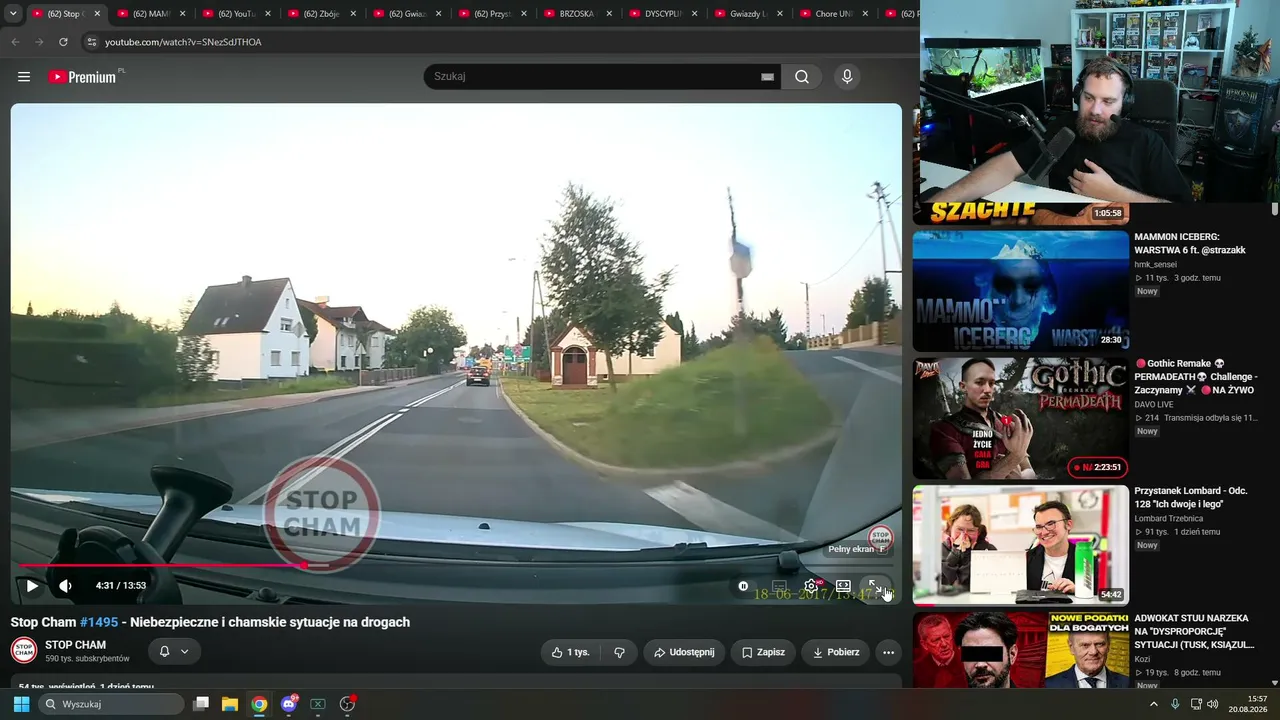The image size is (1280, 720).
Task: Open File Explorer from taskbar
Action: (230, 704)
